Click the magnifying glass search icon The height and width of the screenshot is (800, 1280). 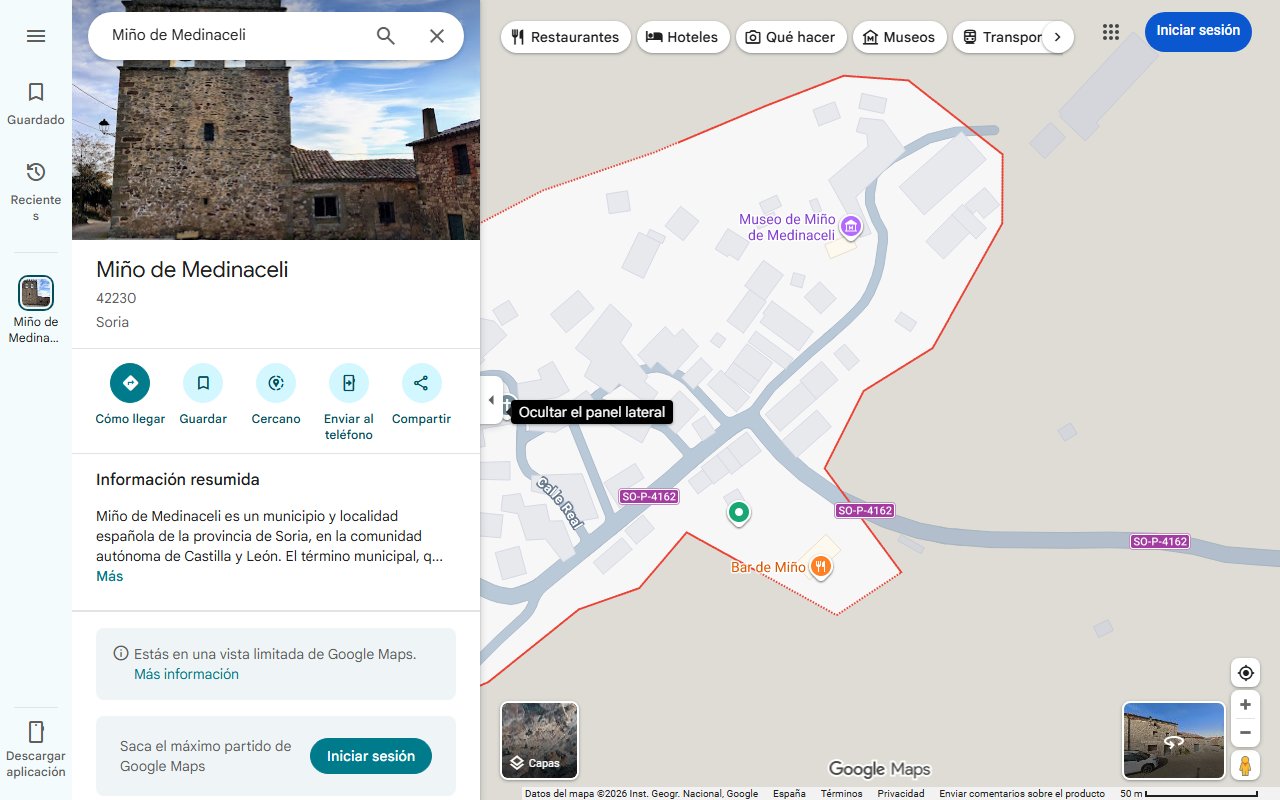click(385, 35)
